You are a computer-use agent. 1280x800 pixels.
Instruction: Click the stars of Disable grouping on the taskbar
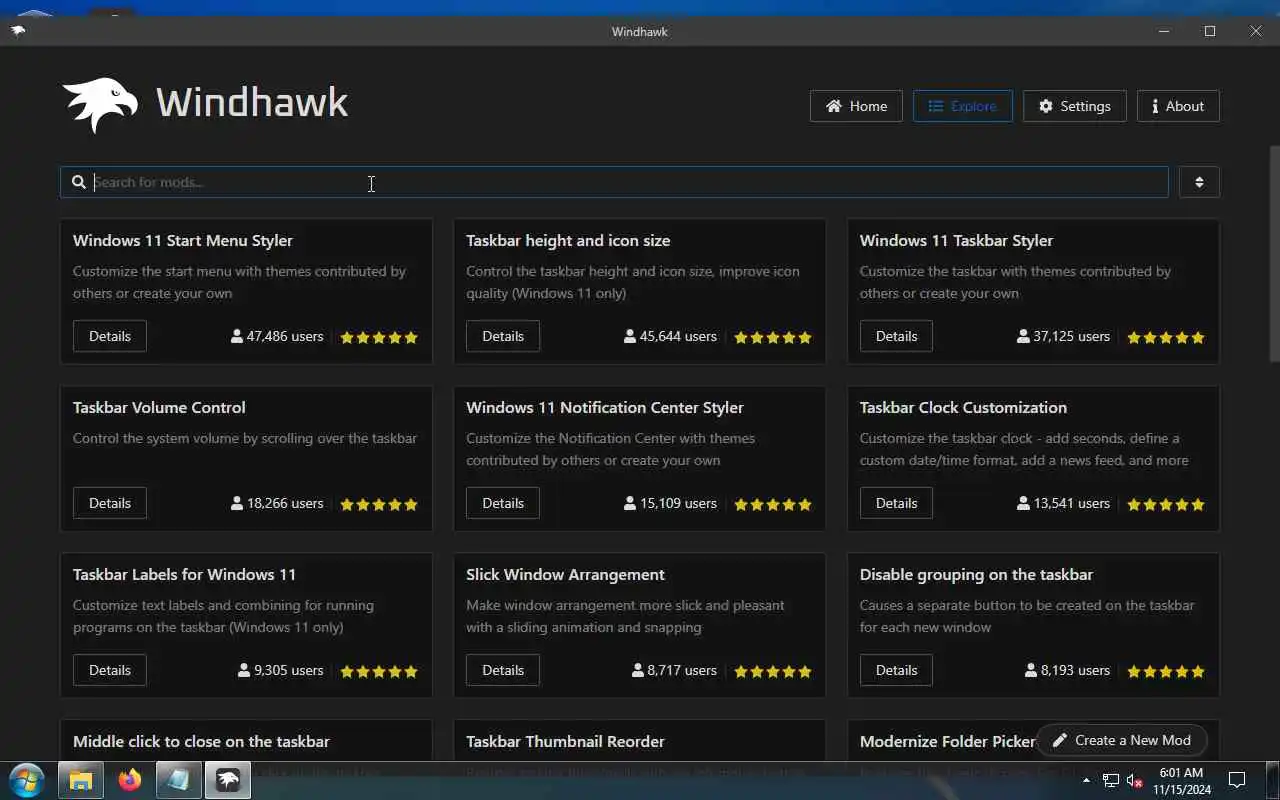click(1166, 671)
